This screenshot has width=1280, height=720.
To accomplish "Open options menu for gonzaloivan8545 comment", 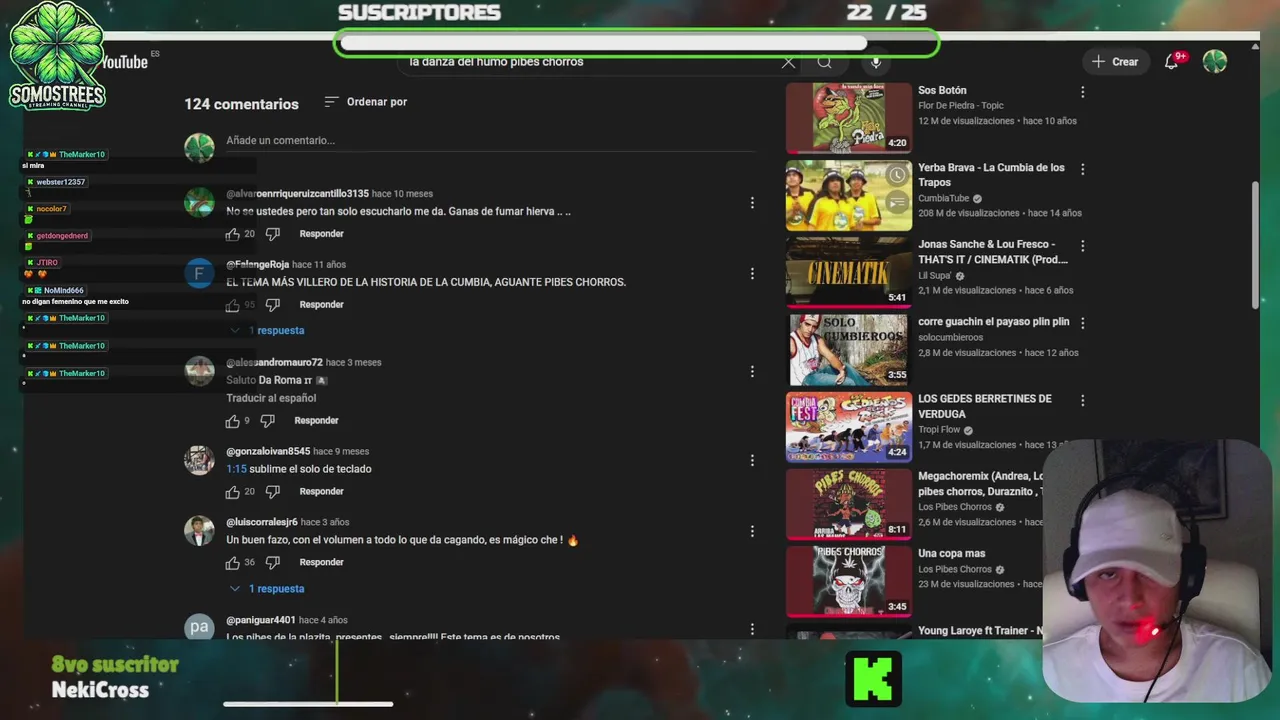I will pos(752,460).
